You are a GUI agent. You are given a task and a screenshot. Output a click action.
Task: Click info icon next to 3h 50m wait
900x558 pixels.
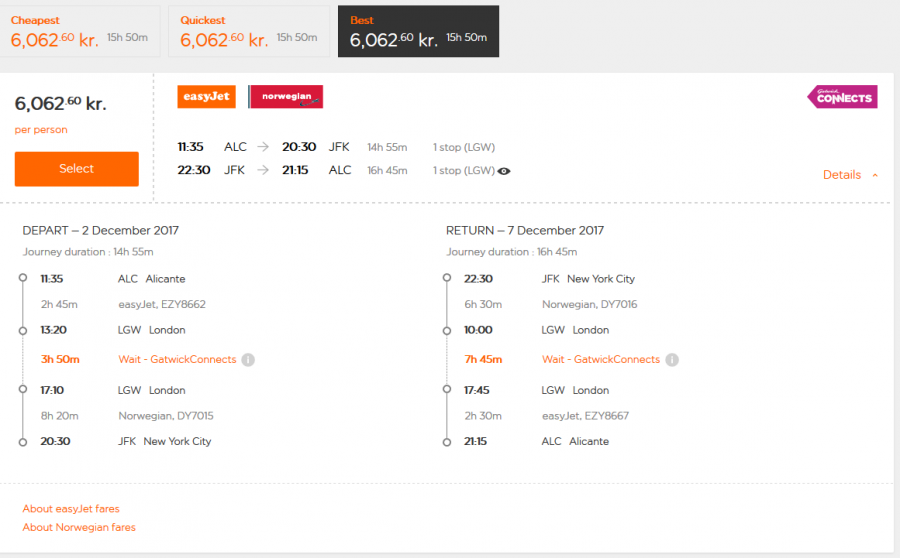[248, 360]
